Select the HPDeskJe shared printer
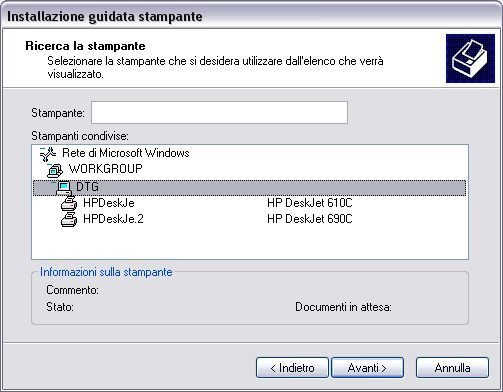 pyautogui.click(x=109, y=203)
